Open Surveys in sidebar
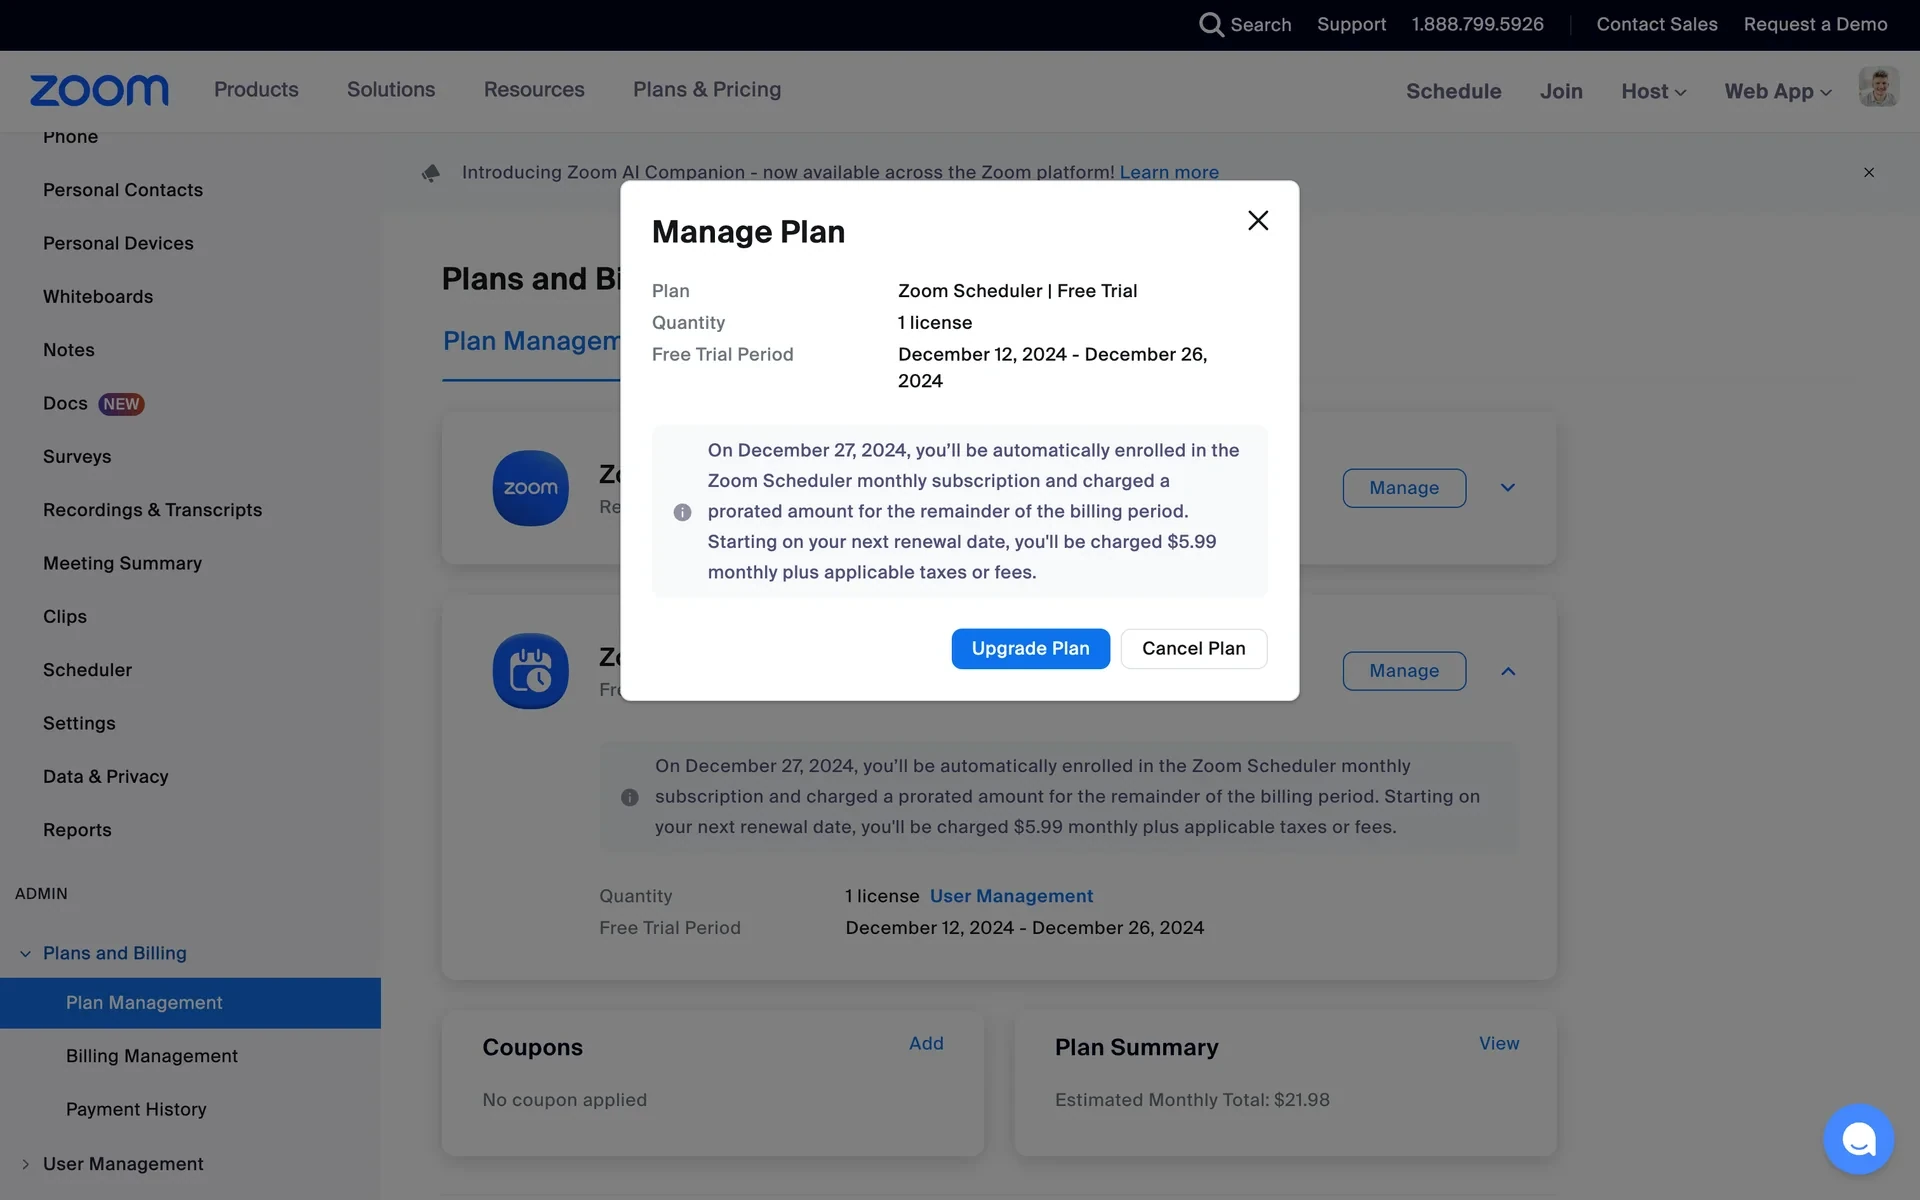Screen dimensions: 1920x1200 (77, 457)
